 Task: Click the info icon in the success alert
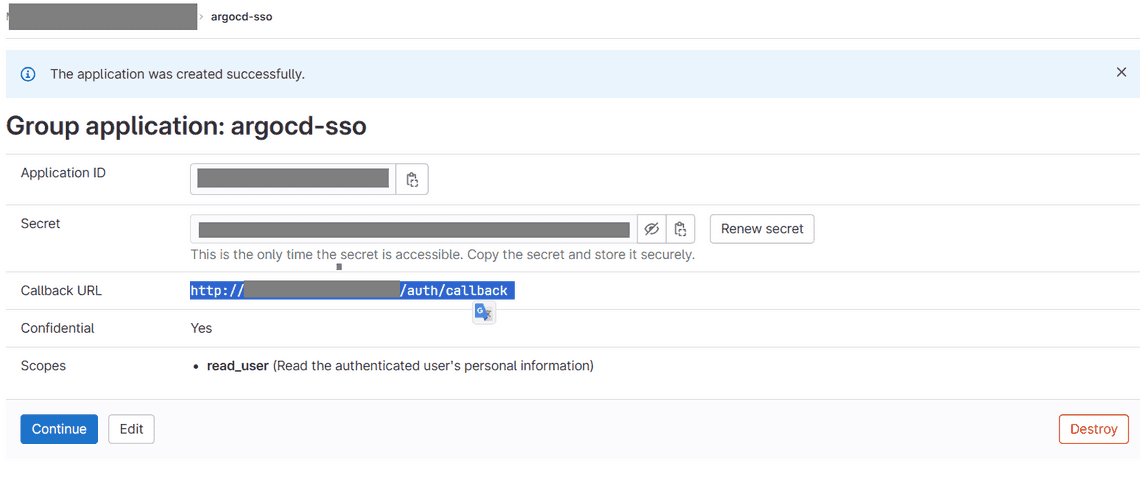pyautogui.click(x=28, y=74)
